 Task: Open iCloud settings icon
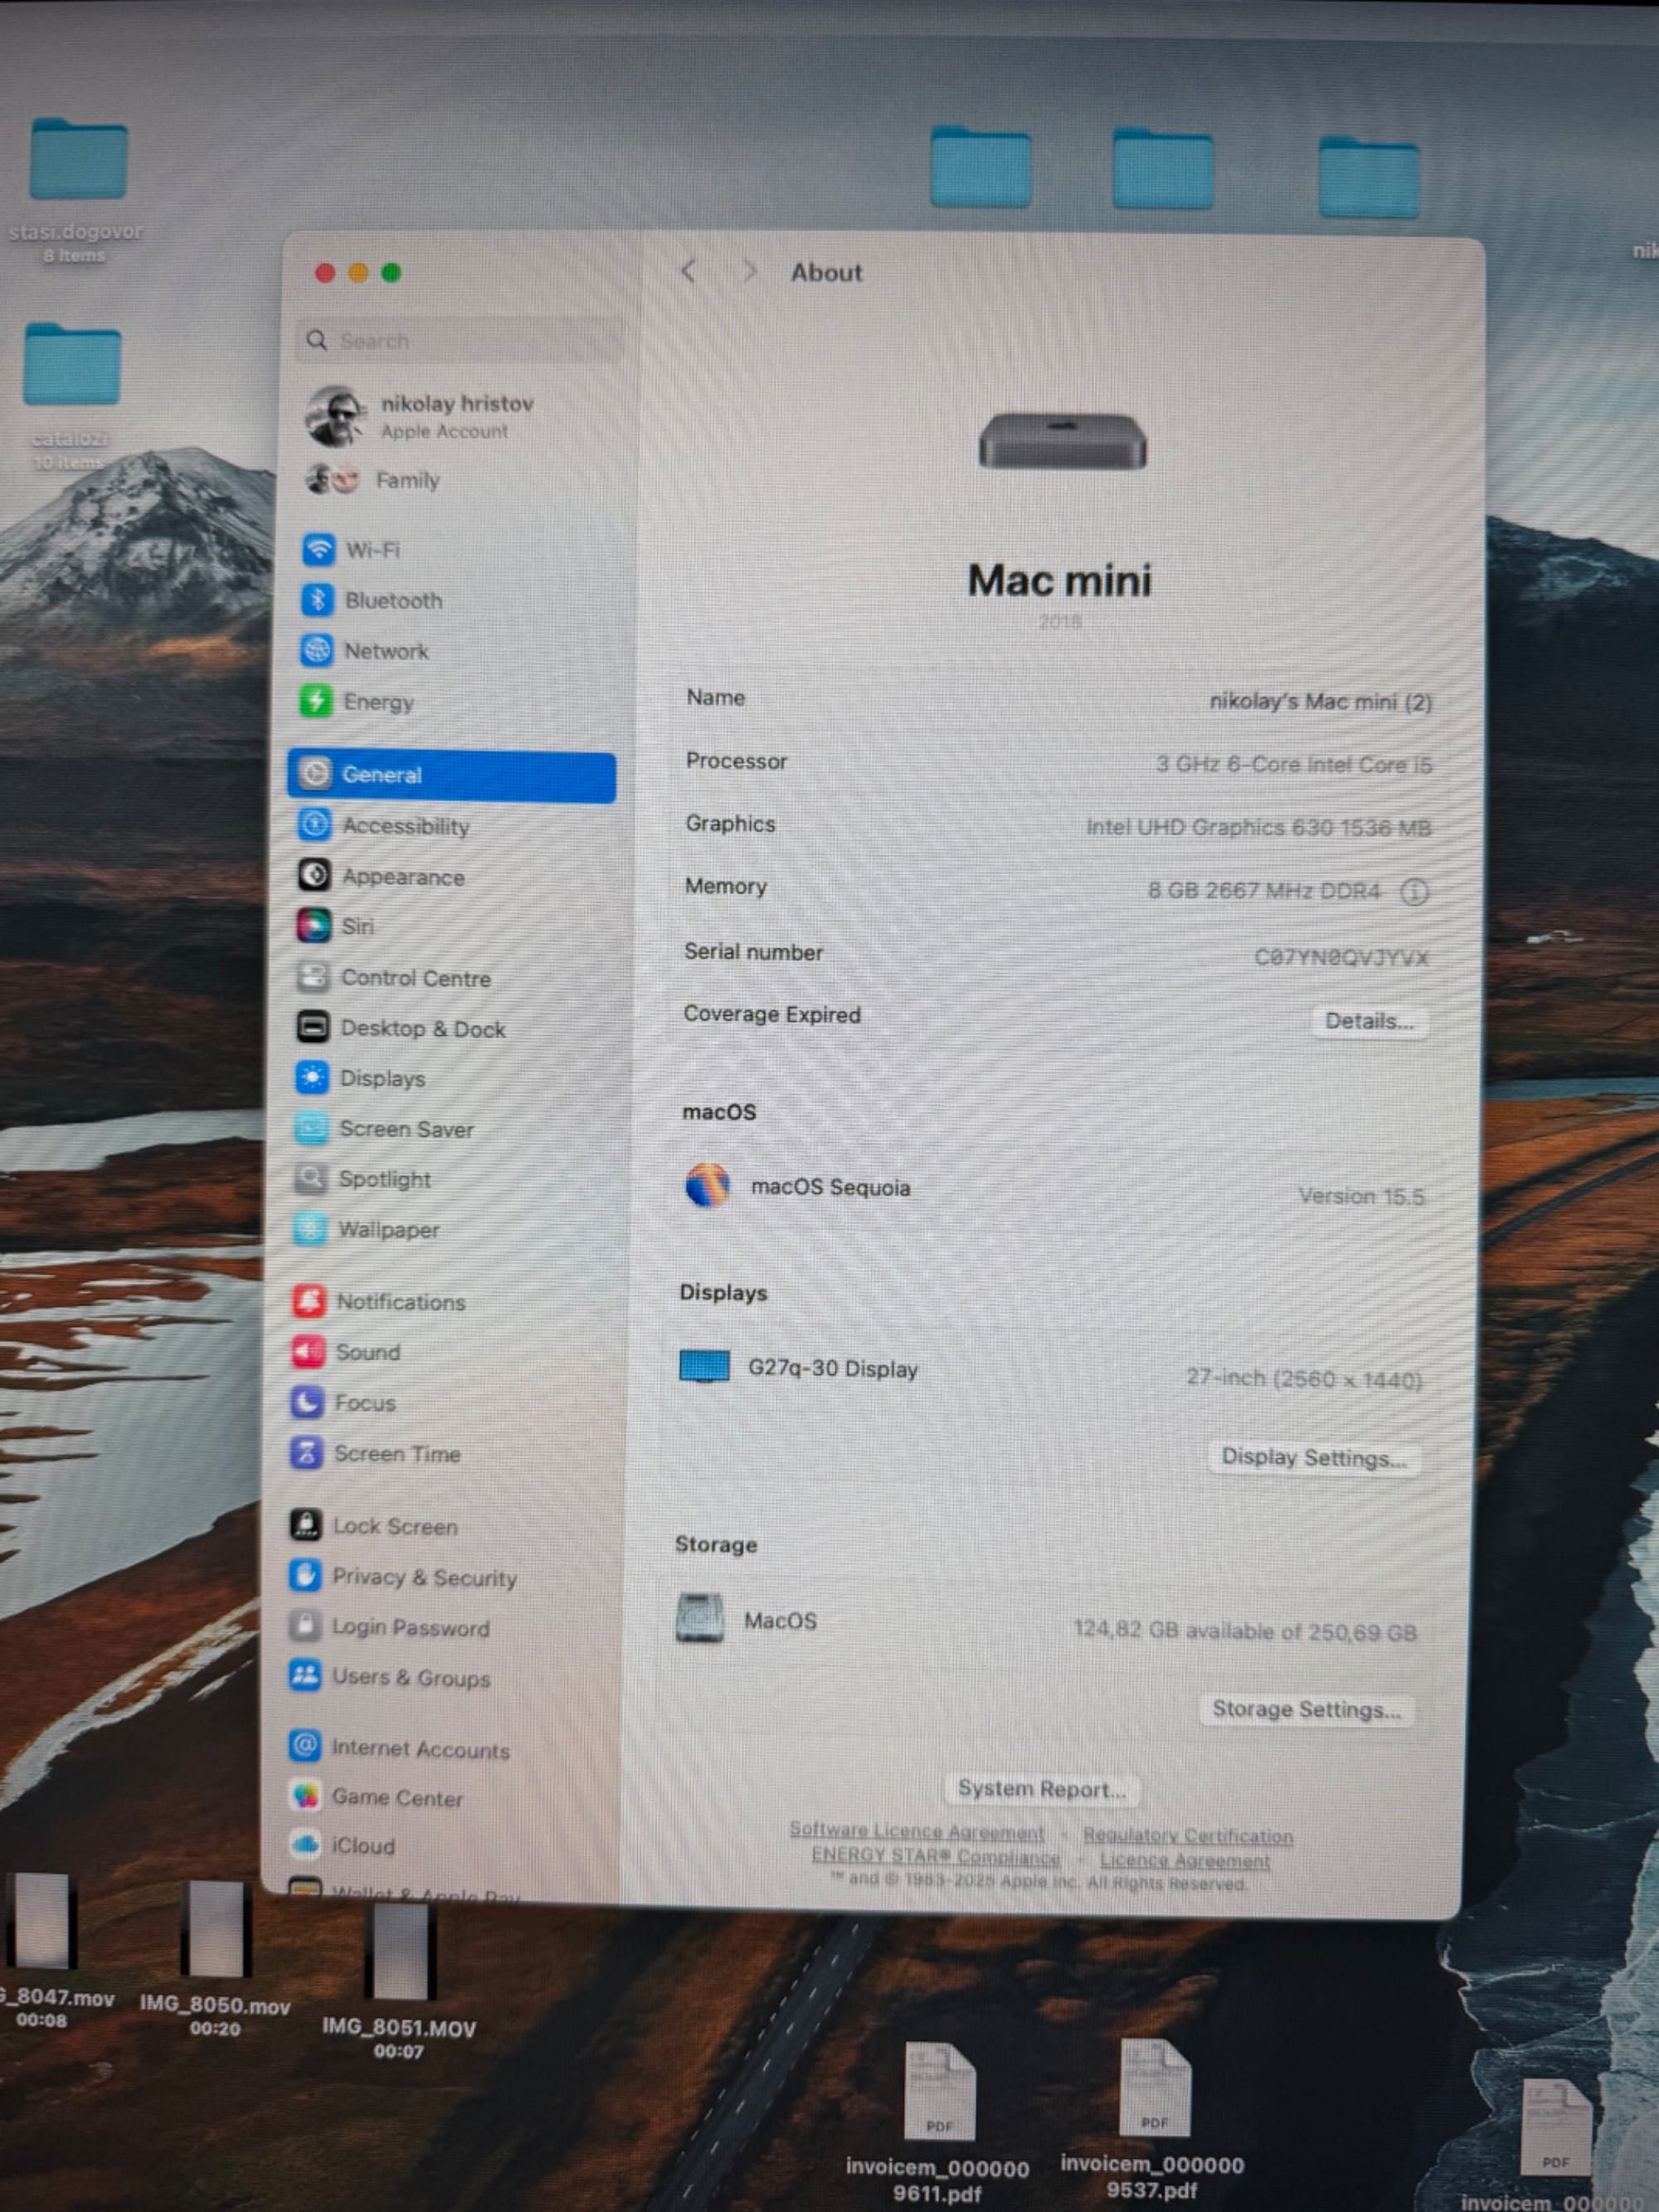305,1844
